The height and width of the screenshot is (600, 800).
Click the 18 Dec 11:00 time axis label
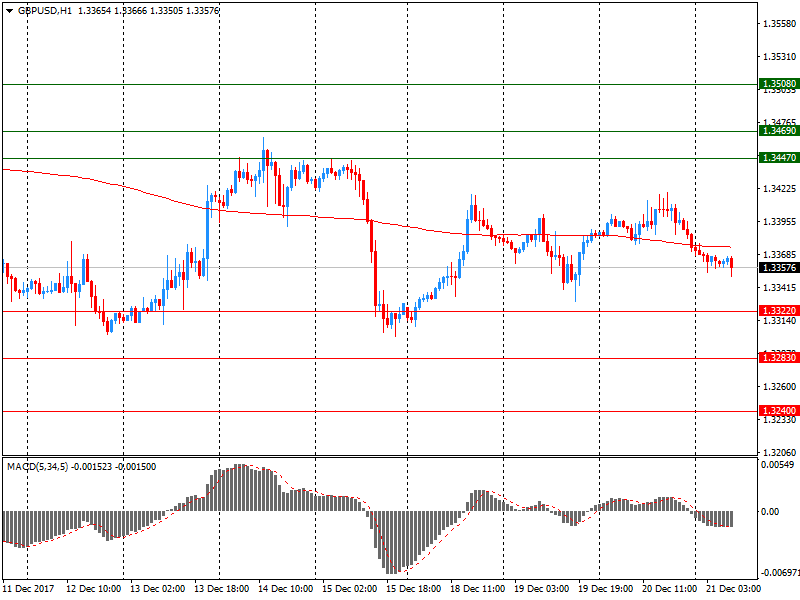coord(478,588)
